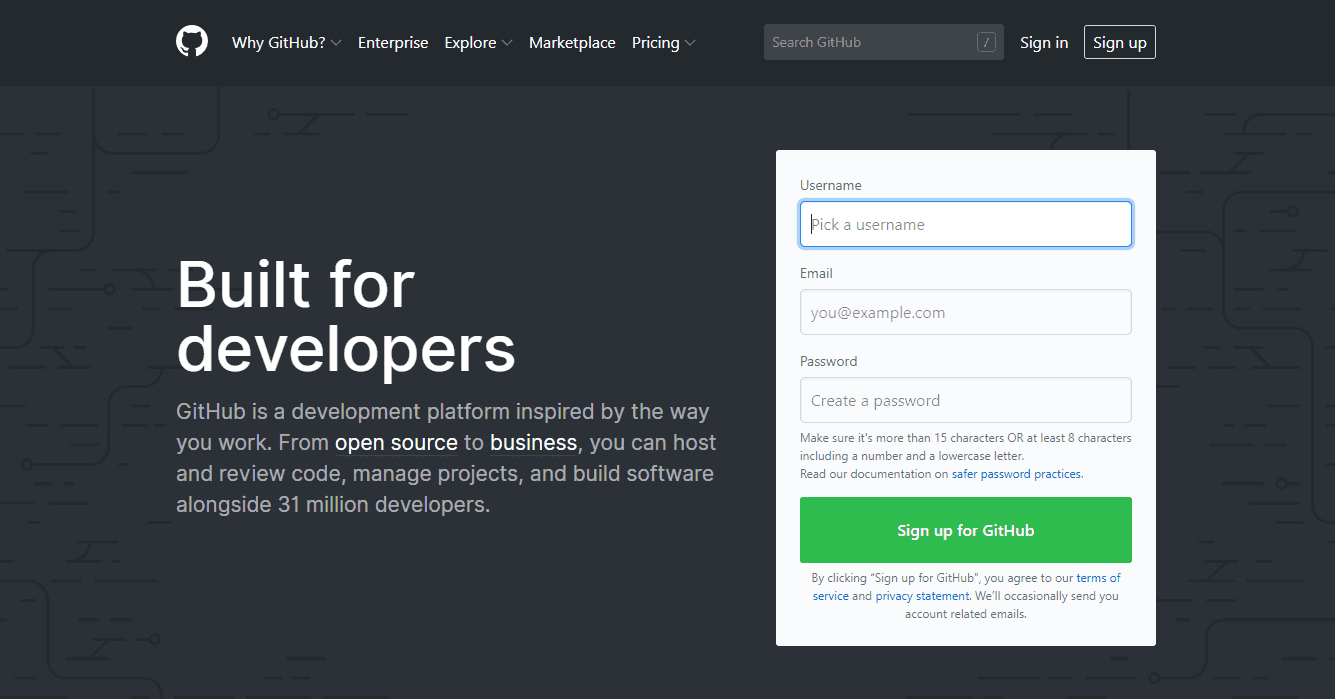The width and height of the screenshot is (1335, 699).
Task: Click the GitHub Octocat logo
Action: [192, 42]
